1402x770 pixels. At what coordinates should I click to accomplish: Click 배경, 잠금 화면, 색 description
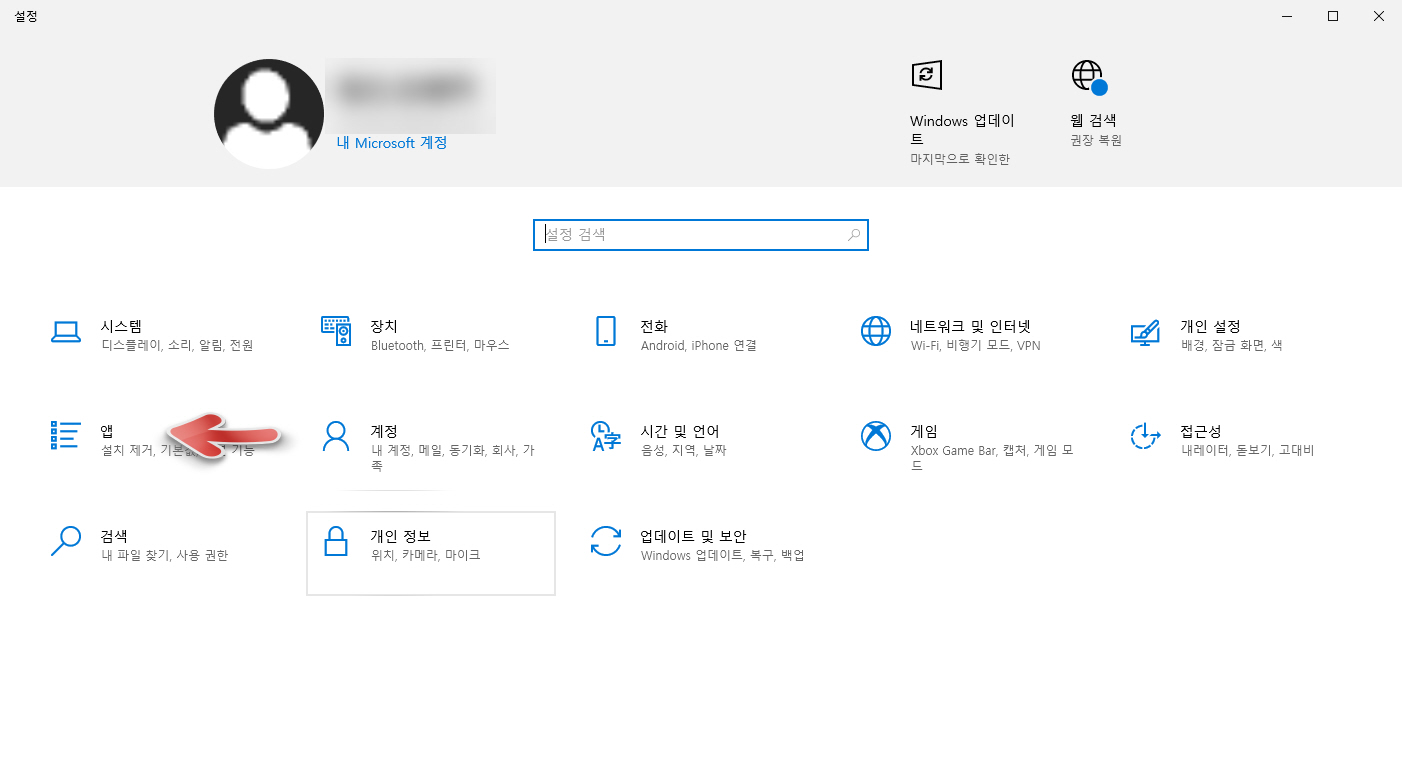[1232, 345]
